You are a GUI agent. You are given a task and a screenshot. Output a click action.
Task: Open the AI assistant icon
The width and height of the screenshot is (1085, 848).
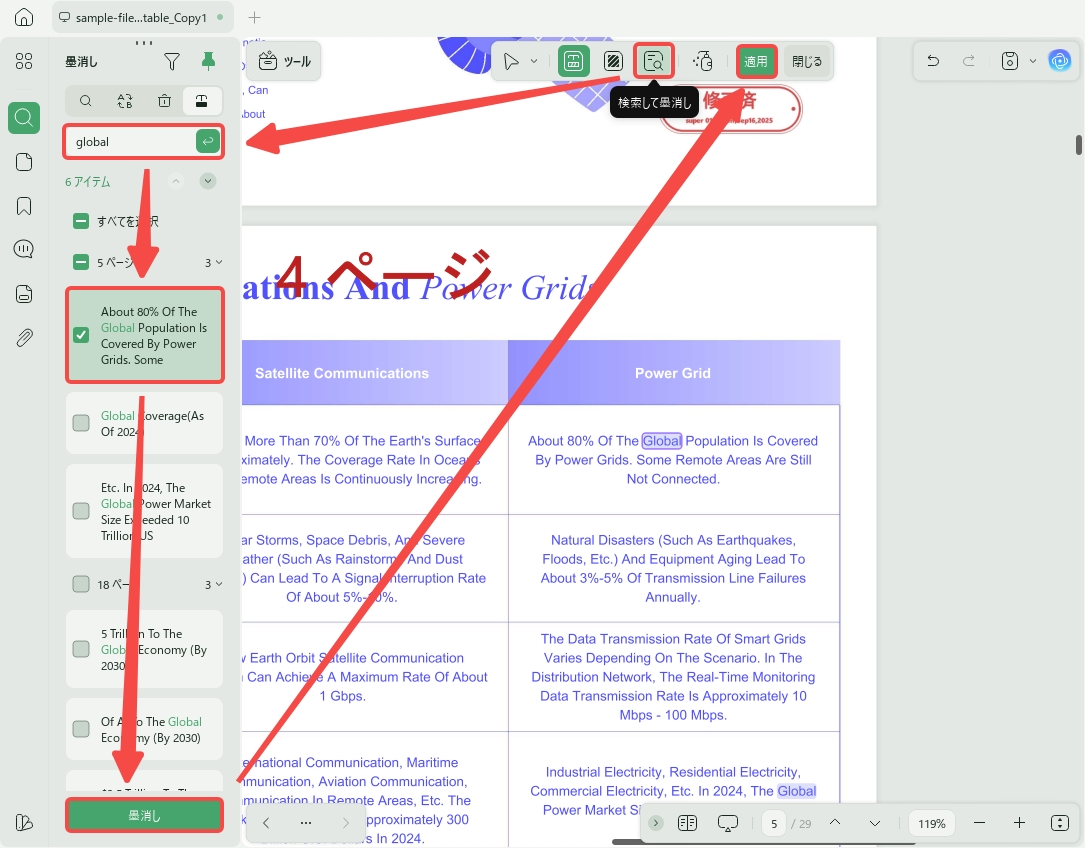[1059, 61]
